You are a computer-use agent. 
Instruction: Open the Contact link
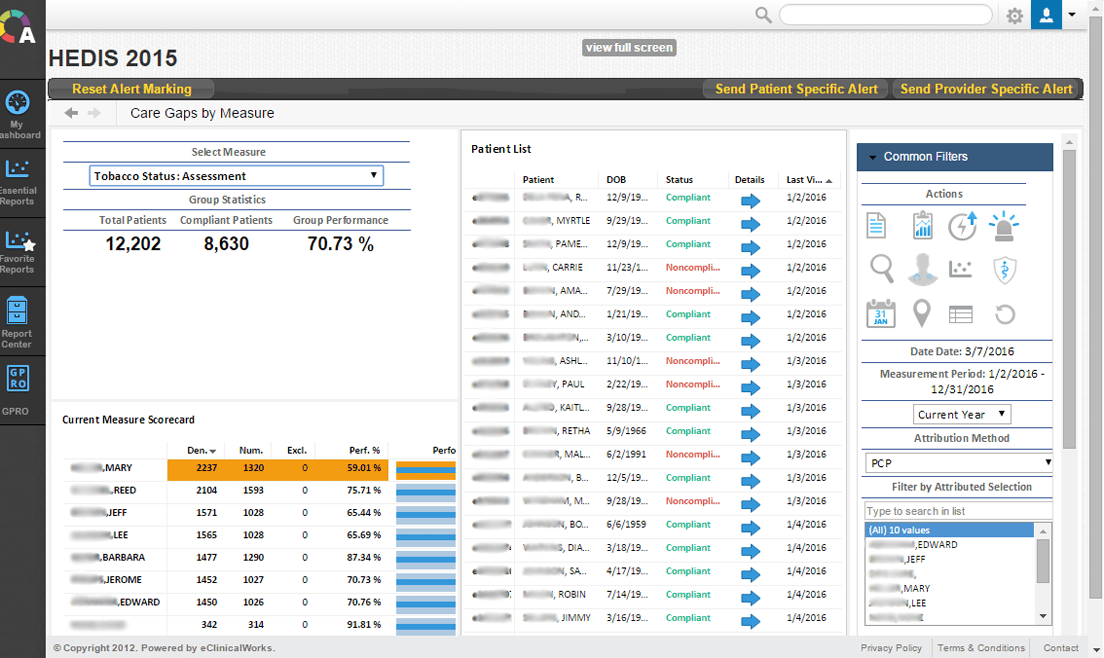pos(1060,647)
